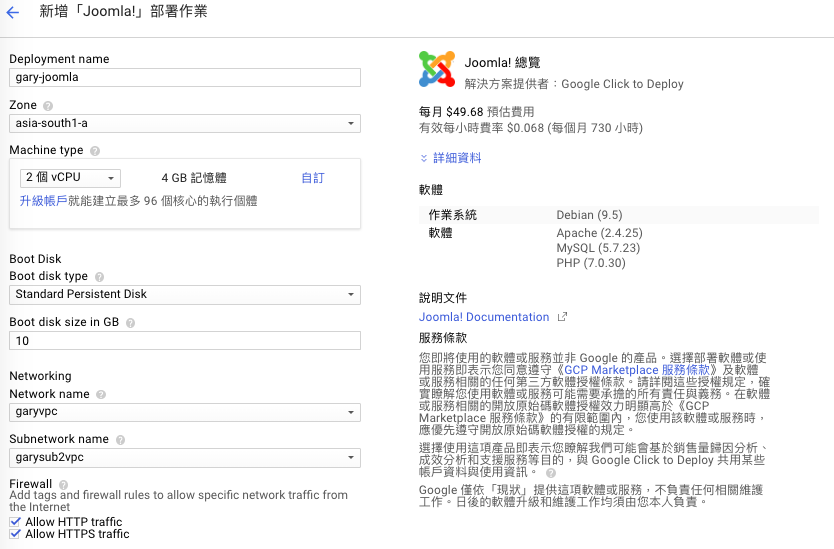Viewport: 834px width, 549px height.
Task: Click the 4 GB 記憶體 memory text
Action: [194, 178]
